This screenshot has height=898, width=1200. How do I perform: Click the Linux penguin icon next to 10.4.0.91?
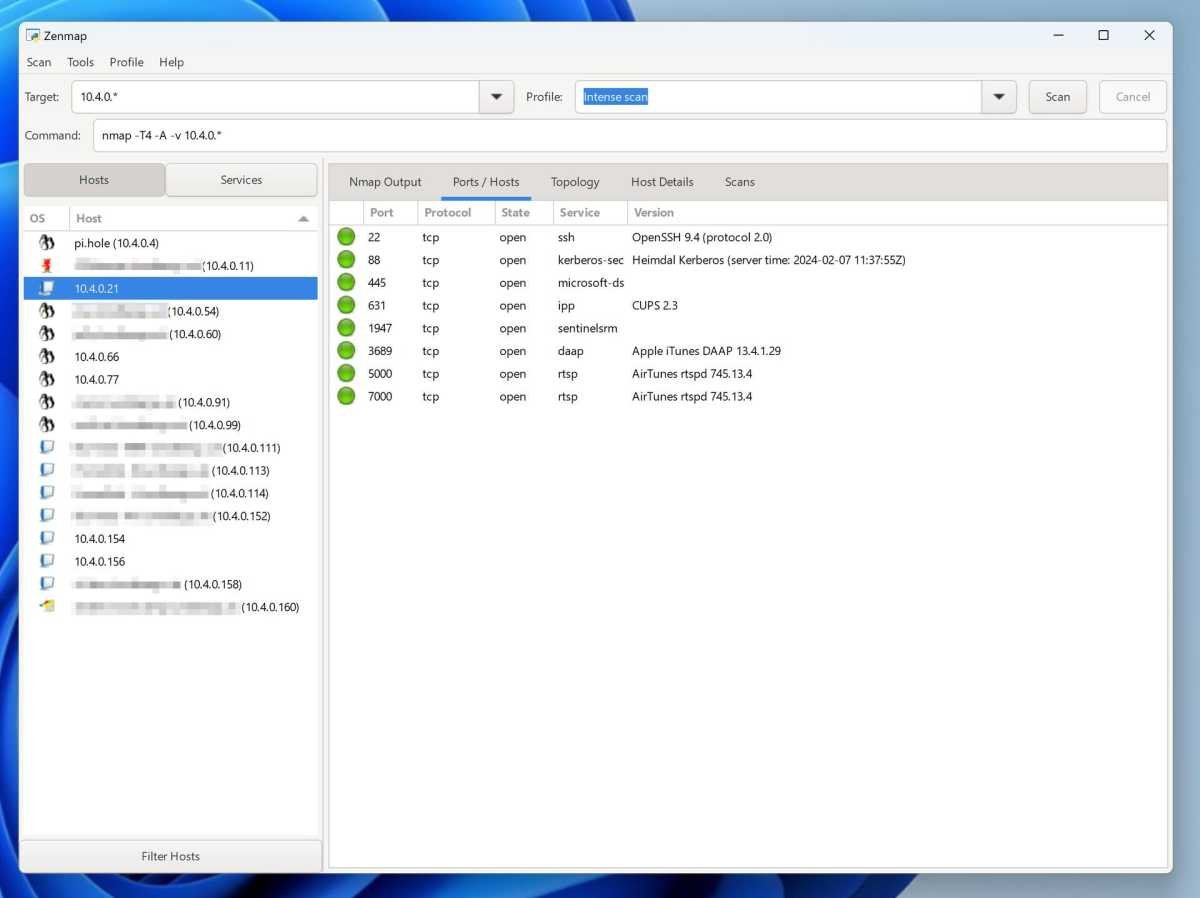tap(46, 402)
